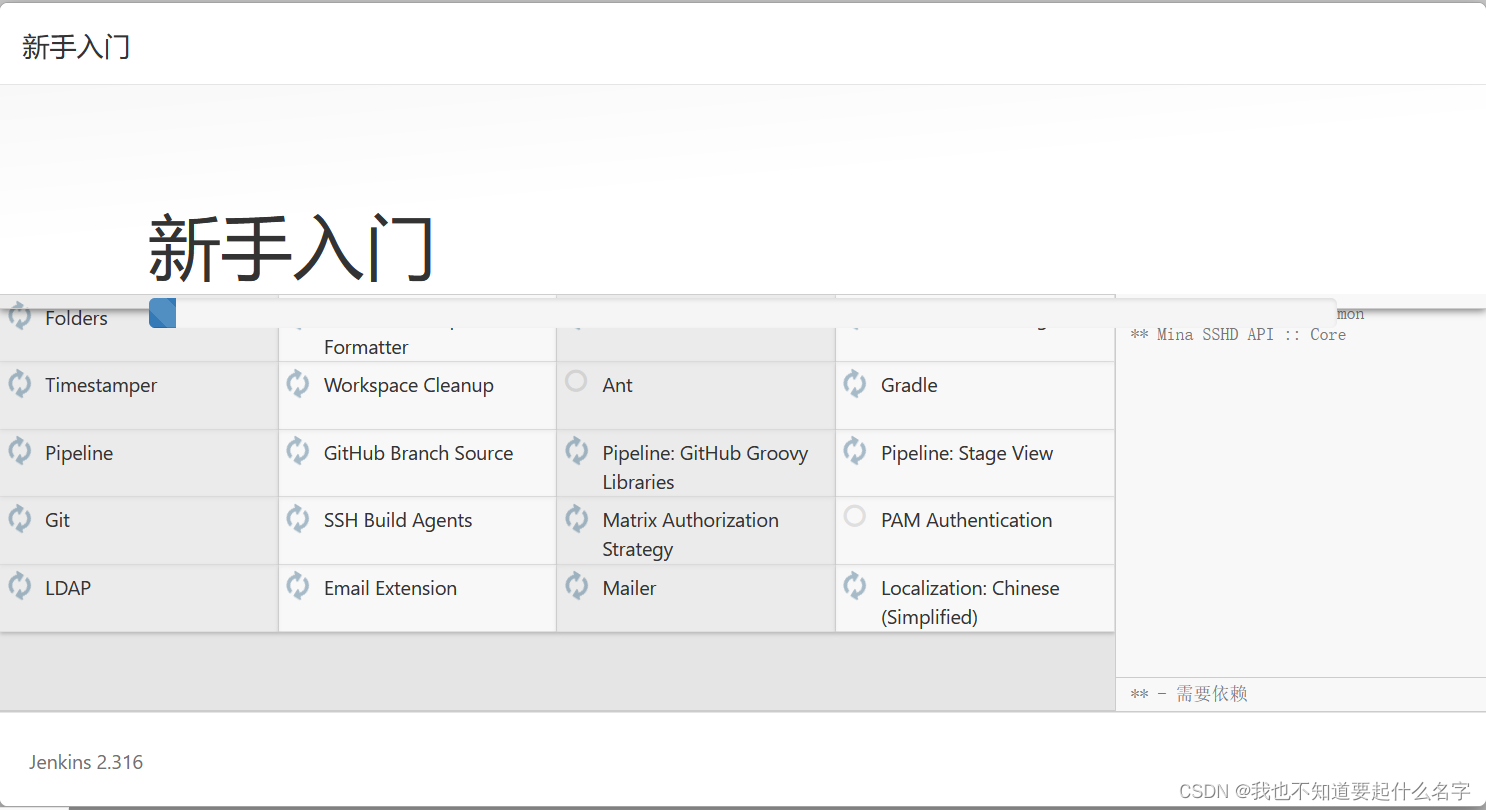
Task: Click the sync icon beside Pipeline: GitHub Groovy Libraries
Action: click(x=577, y=452)
